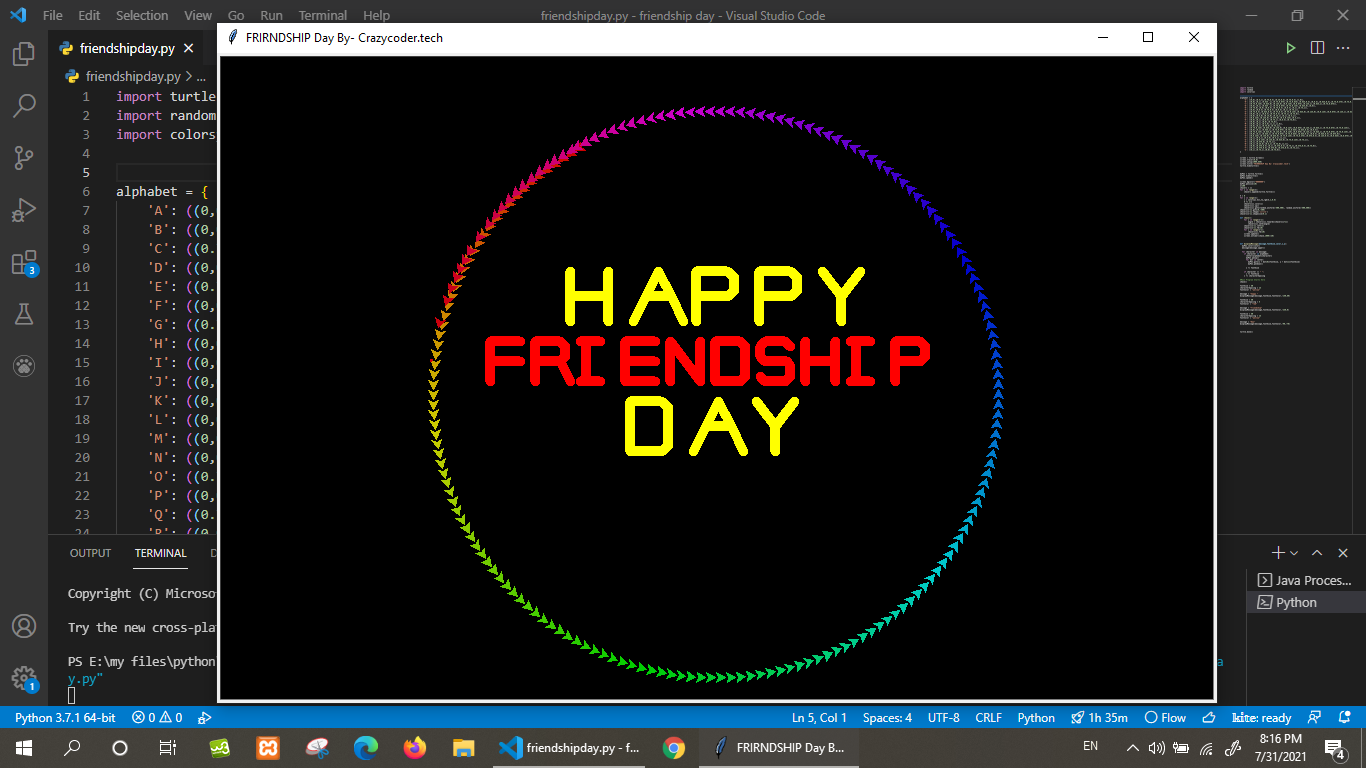Change line ending by clicking CRLF
Screen dimensions: 1366x768
click(x=988, y=717)
